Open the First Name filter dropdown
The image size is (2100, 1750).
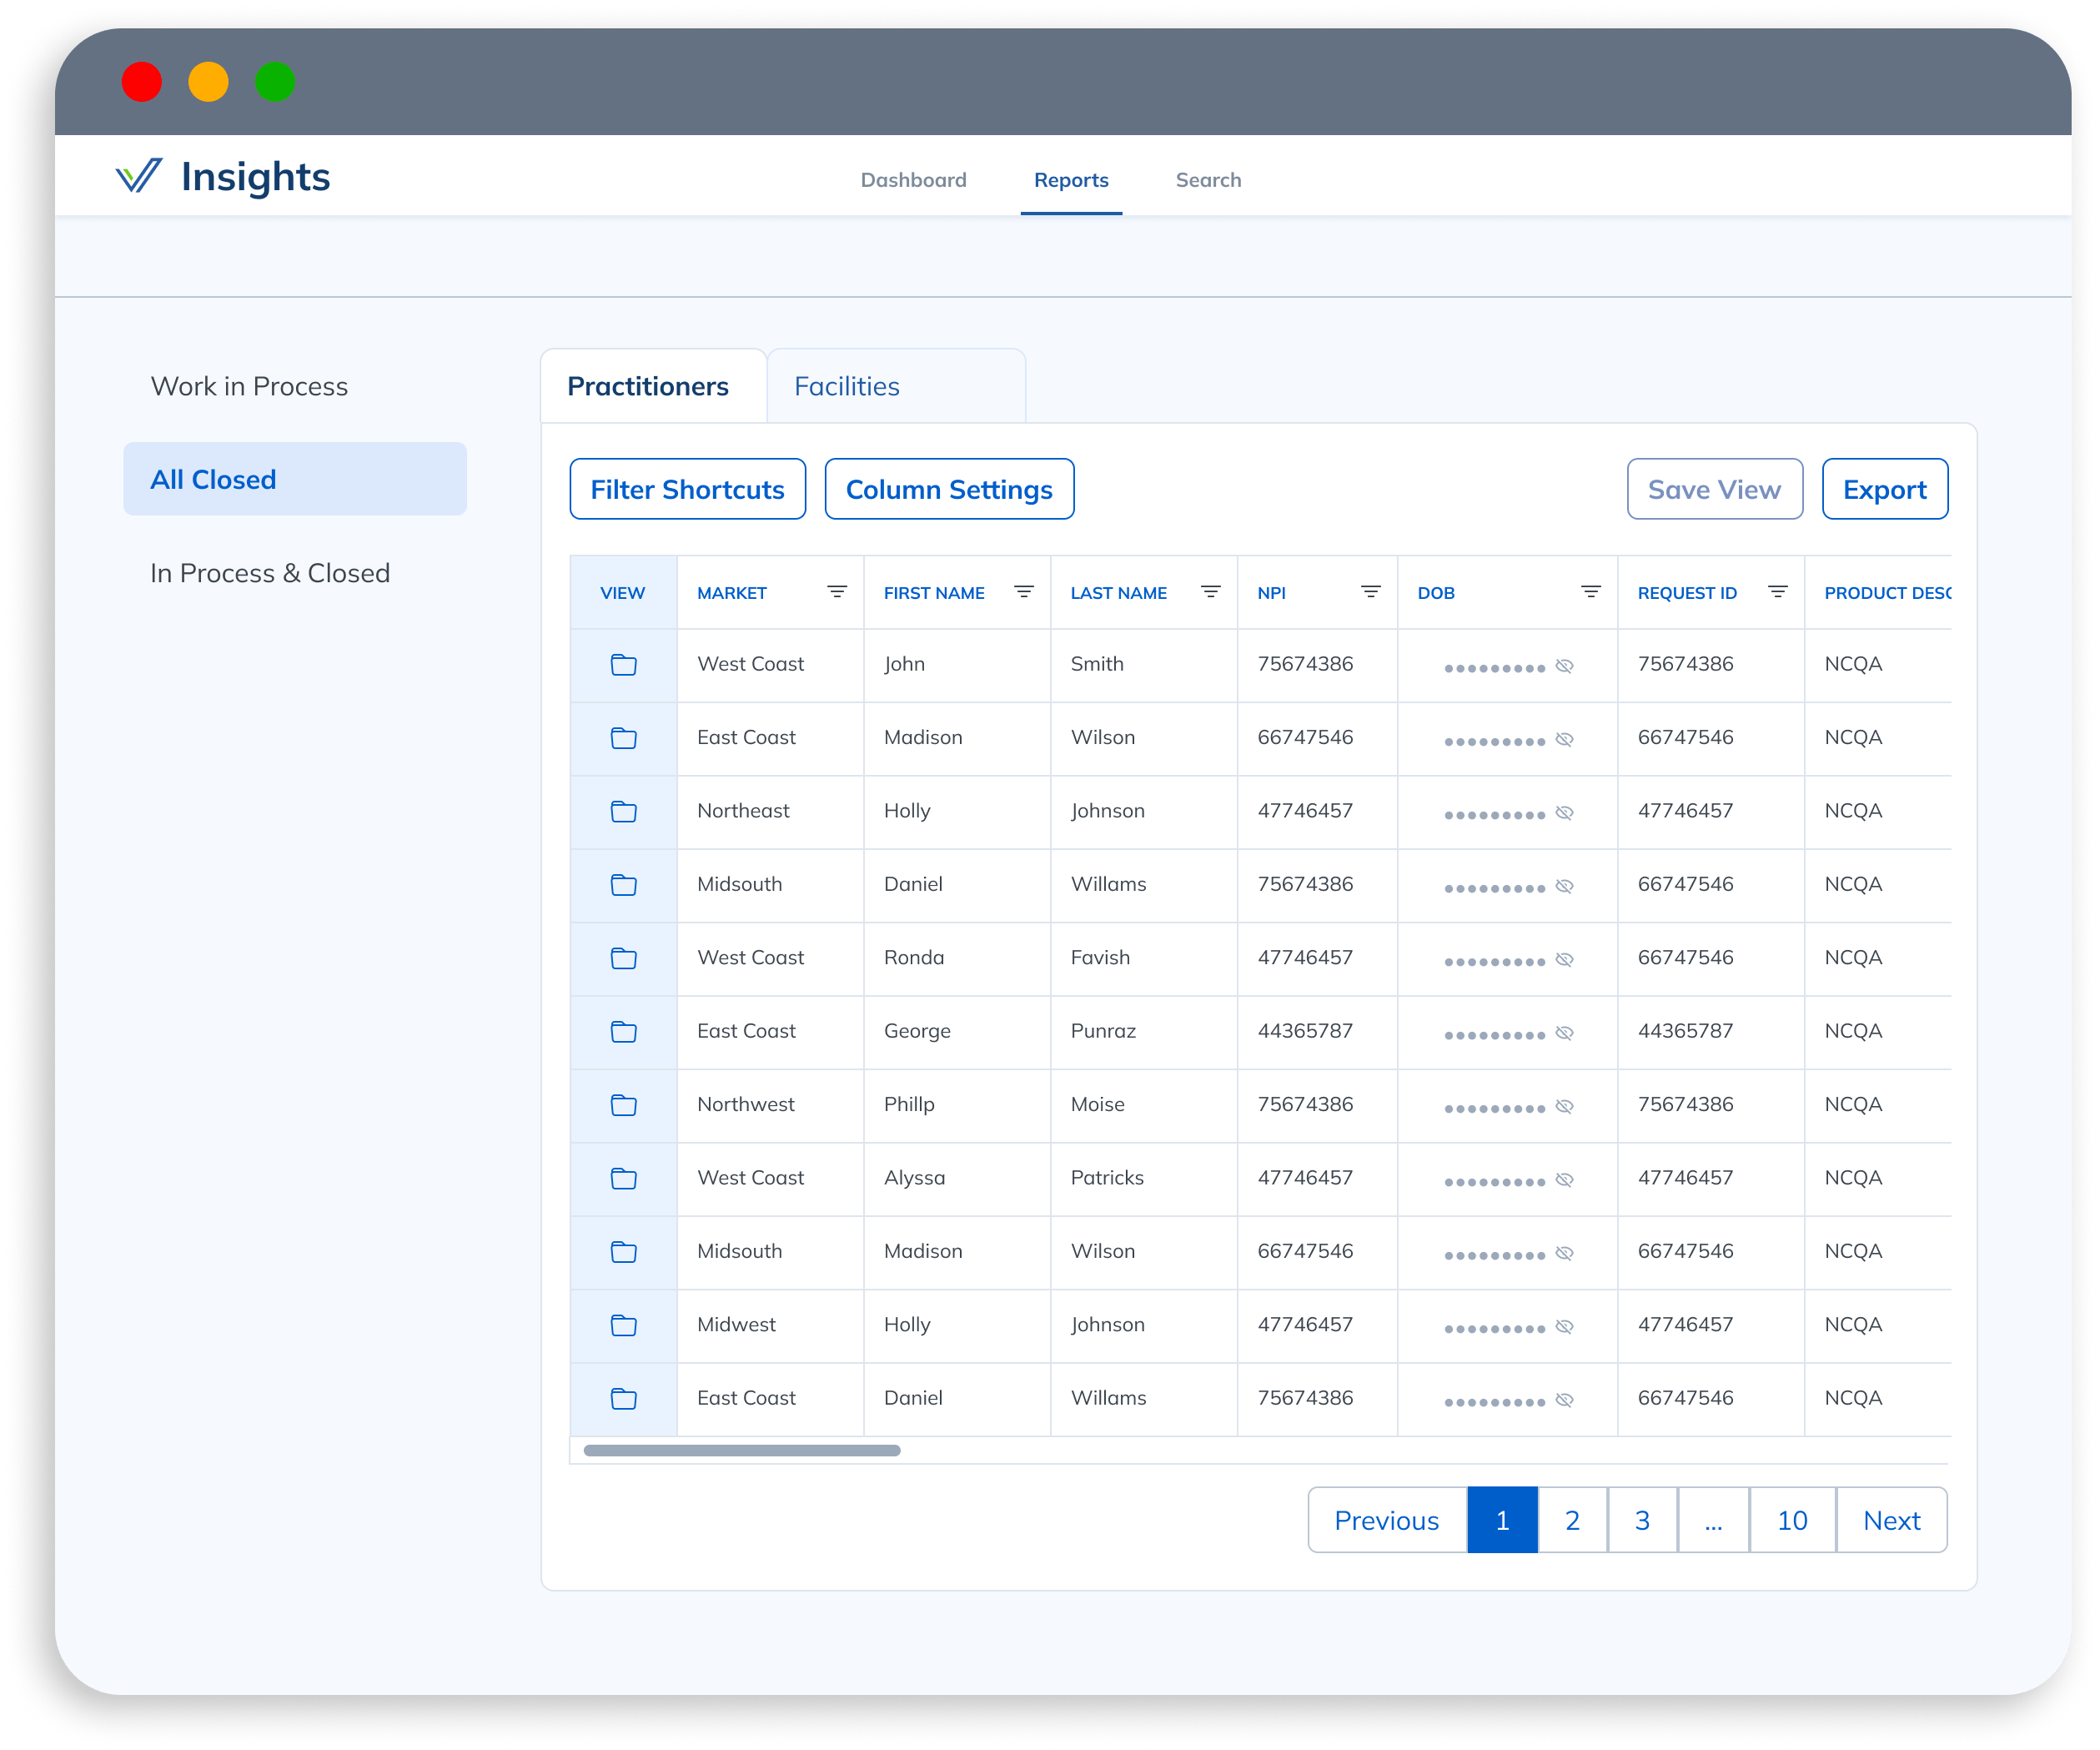click(x=1024, y=591)
